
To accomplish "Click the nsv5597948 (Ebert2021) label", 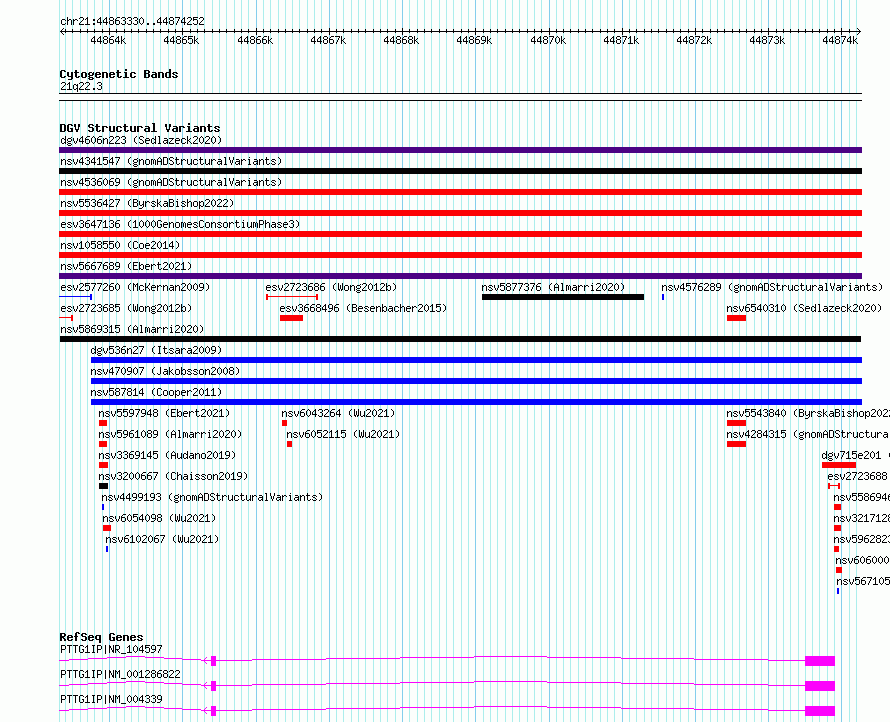I will [164, 413].
